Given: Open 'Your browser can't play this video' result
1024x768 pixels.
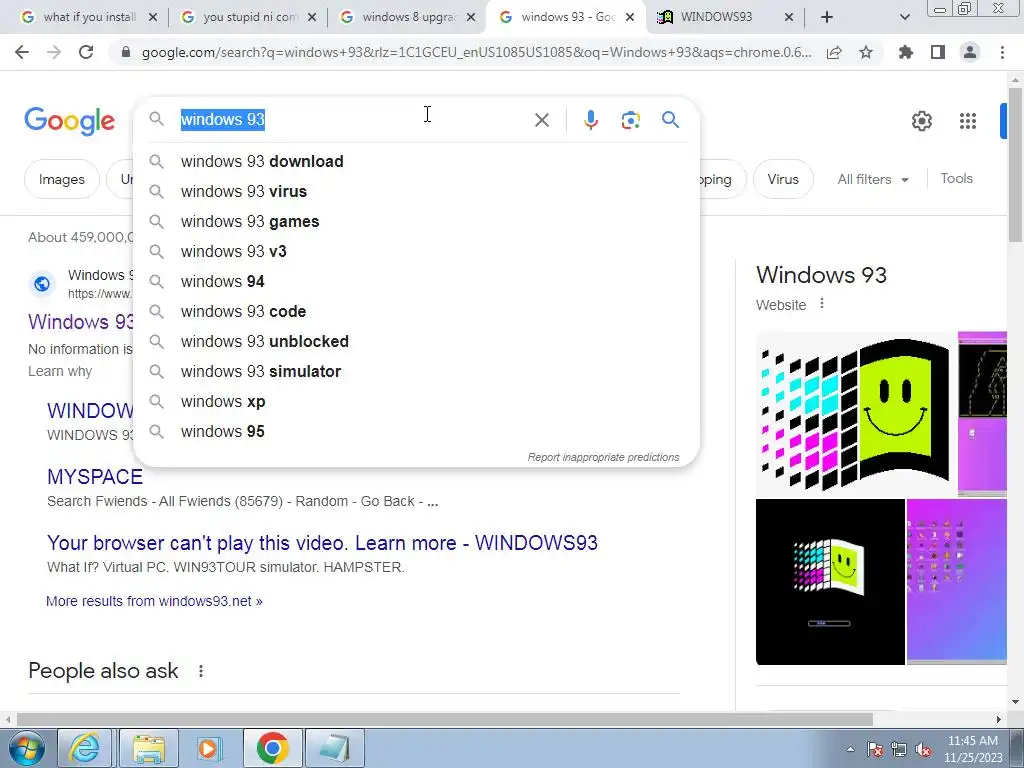Looking at the screenshot, I should point(322,543).
